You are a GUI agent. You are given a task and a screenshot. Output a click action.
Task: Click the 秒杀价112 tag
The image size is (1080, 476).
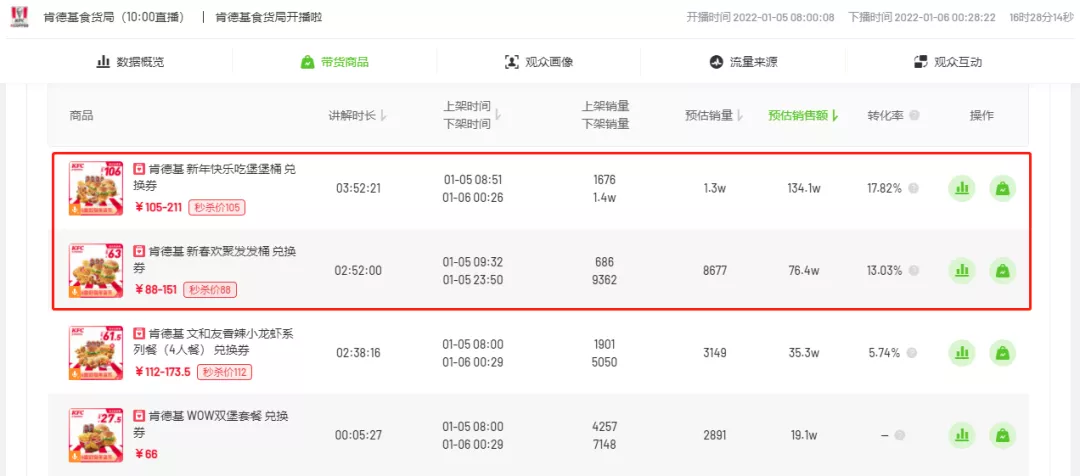[225, 373]
